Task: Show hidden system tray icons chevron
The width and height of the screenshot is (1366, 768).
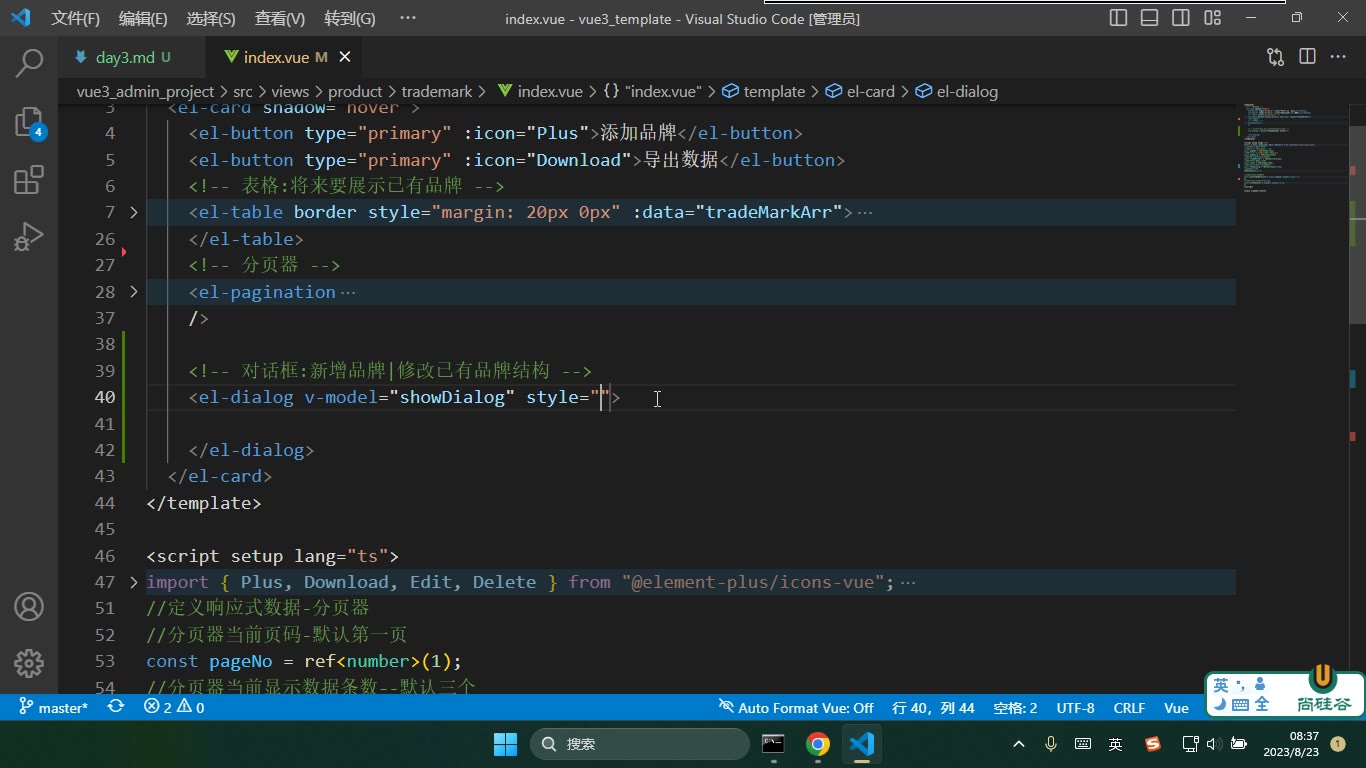Action: [1019, 744]
